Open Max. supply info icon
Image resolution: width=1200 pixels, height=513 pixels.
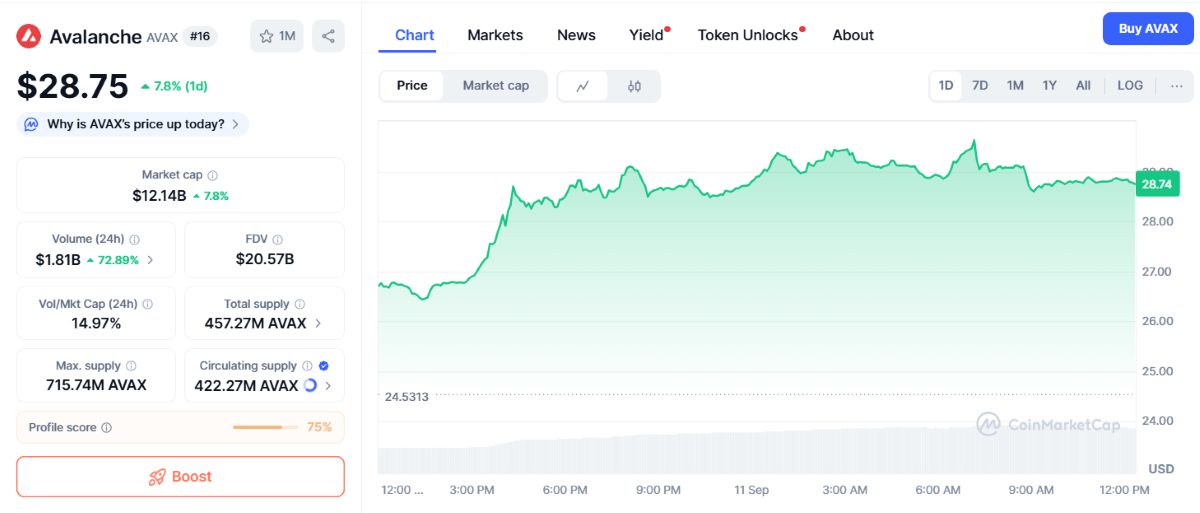[131, 366]
